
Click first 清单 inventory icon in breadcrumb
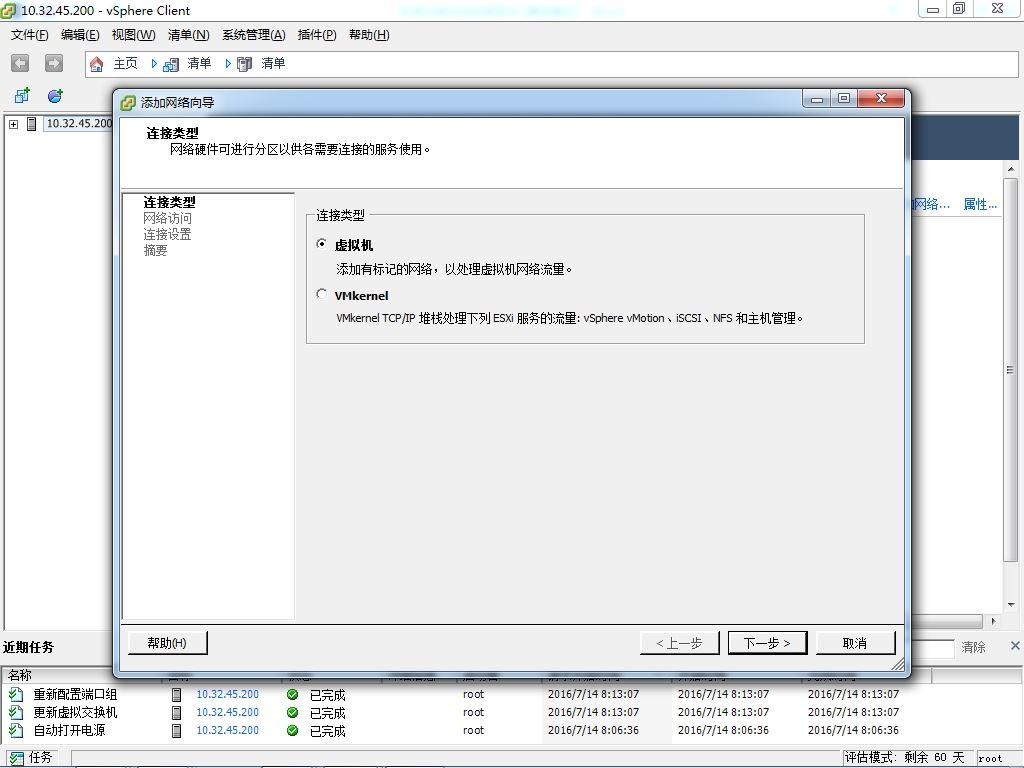point(171,64)
